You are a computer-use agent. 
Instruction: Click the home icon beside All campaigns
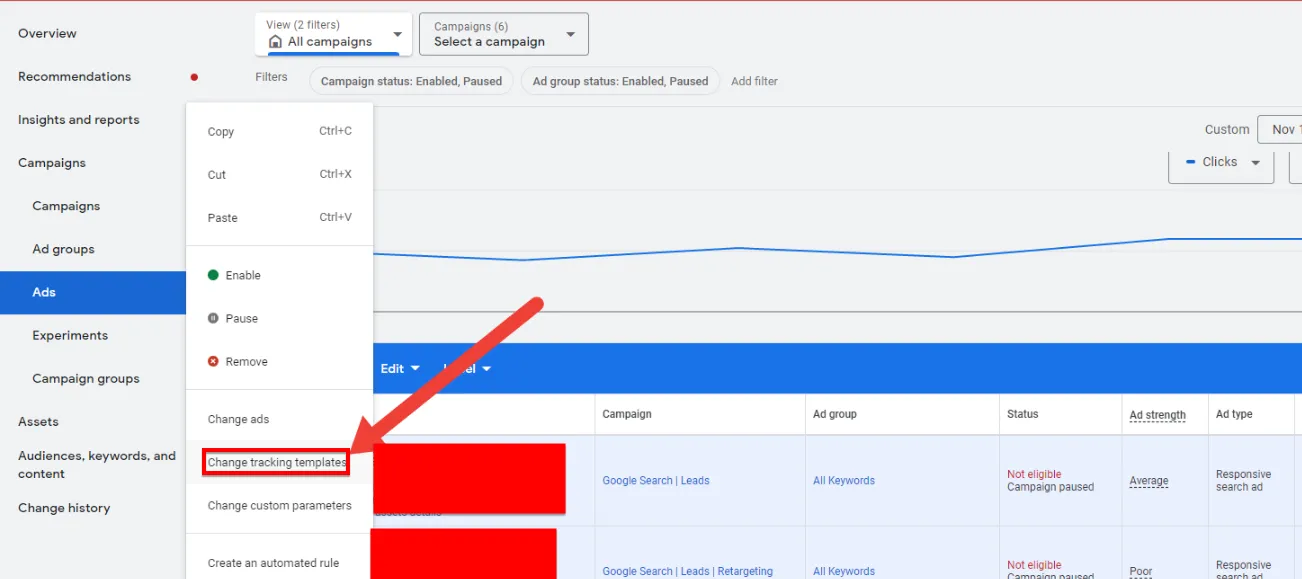pos(276,42)
